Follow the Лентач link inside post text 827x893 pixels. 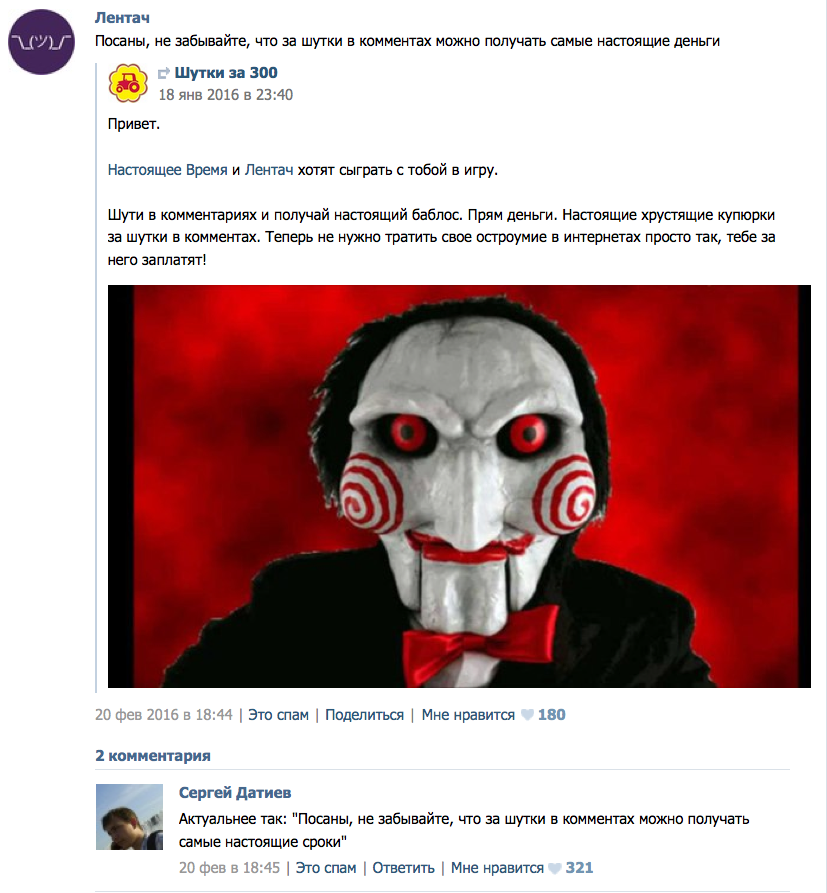coord(269,170)
